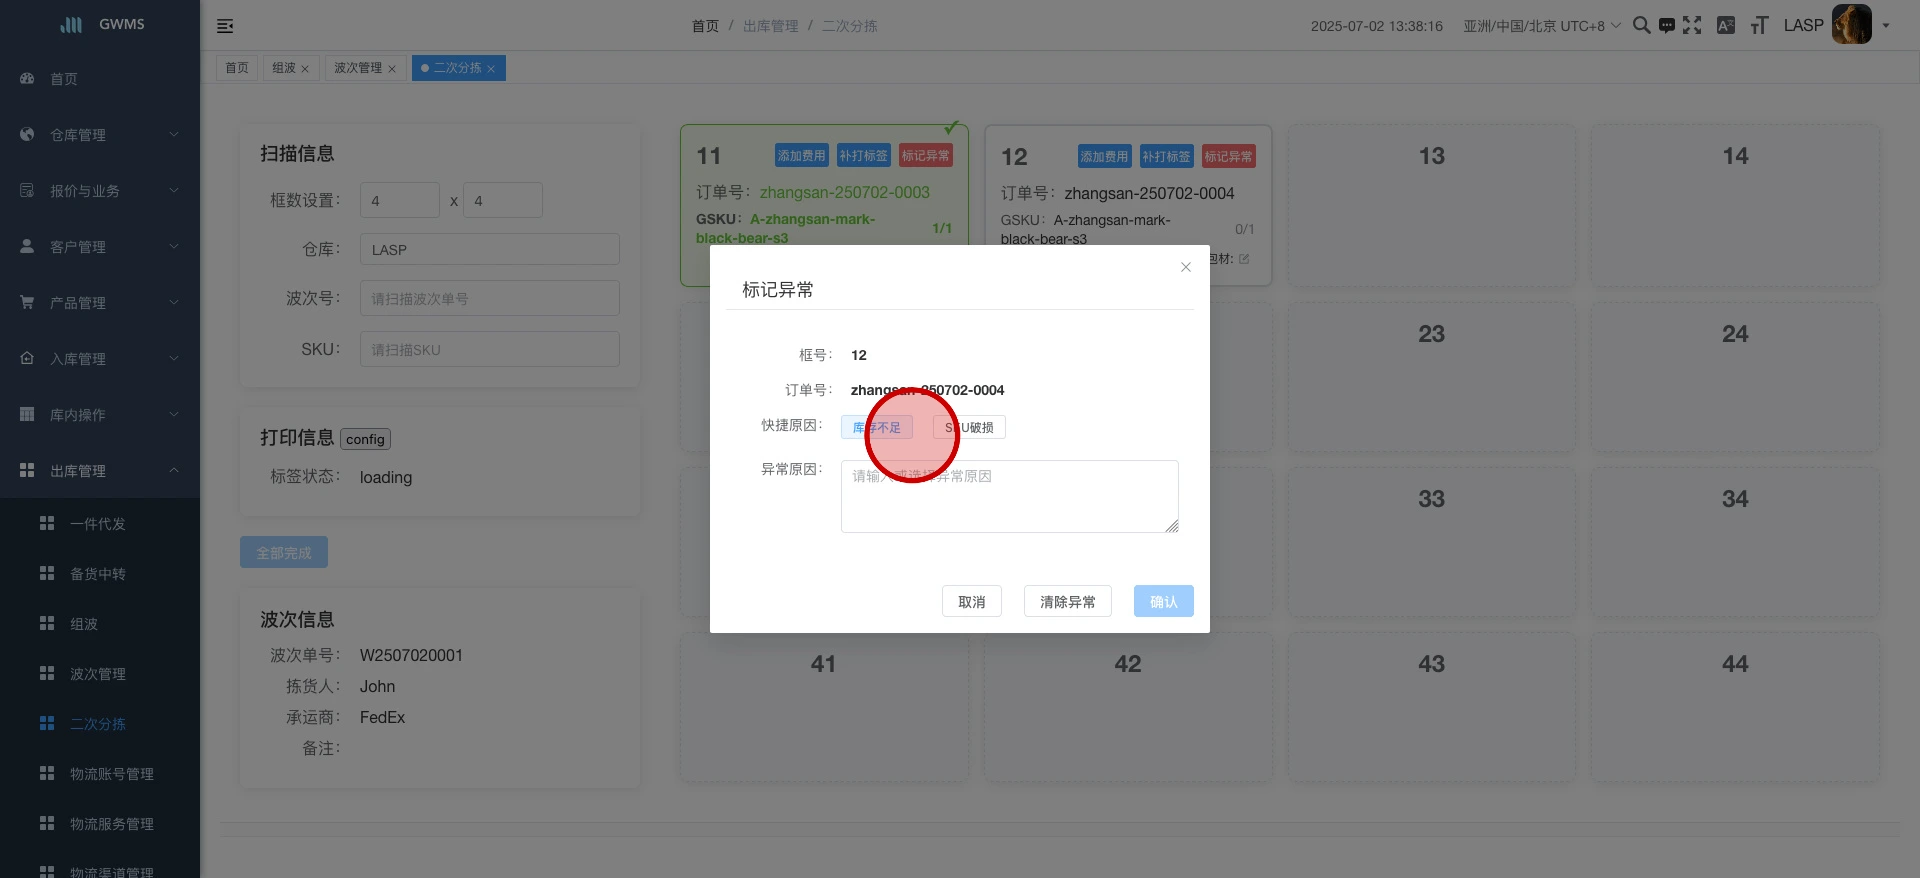Screen dimensions: 1920x878
Task: Click the 取消 button in the dialog
Action: pos(971,602)
